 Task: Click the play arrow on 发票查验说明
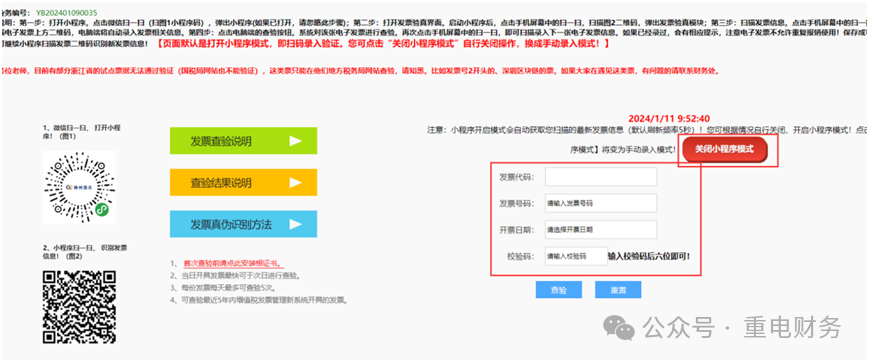pyautogui.click(x=295, y=141)
